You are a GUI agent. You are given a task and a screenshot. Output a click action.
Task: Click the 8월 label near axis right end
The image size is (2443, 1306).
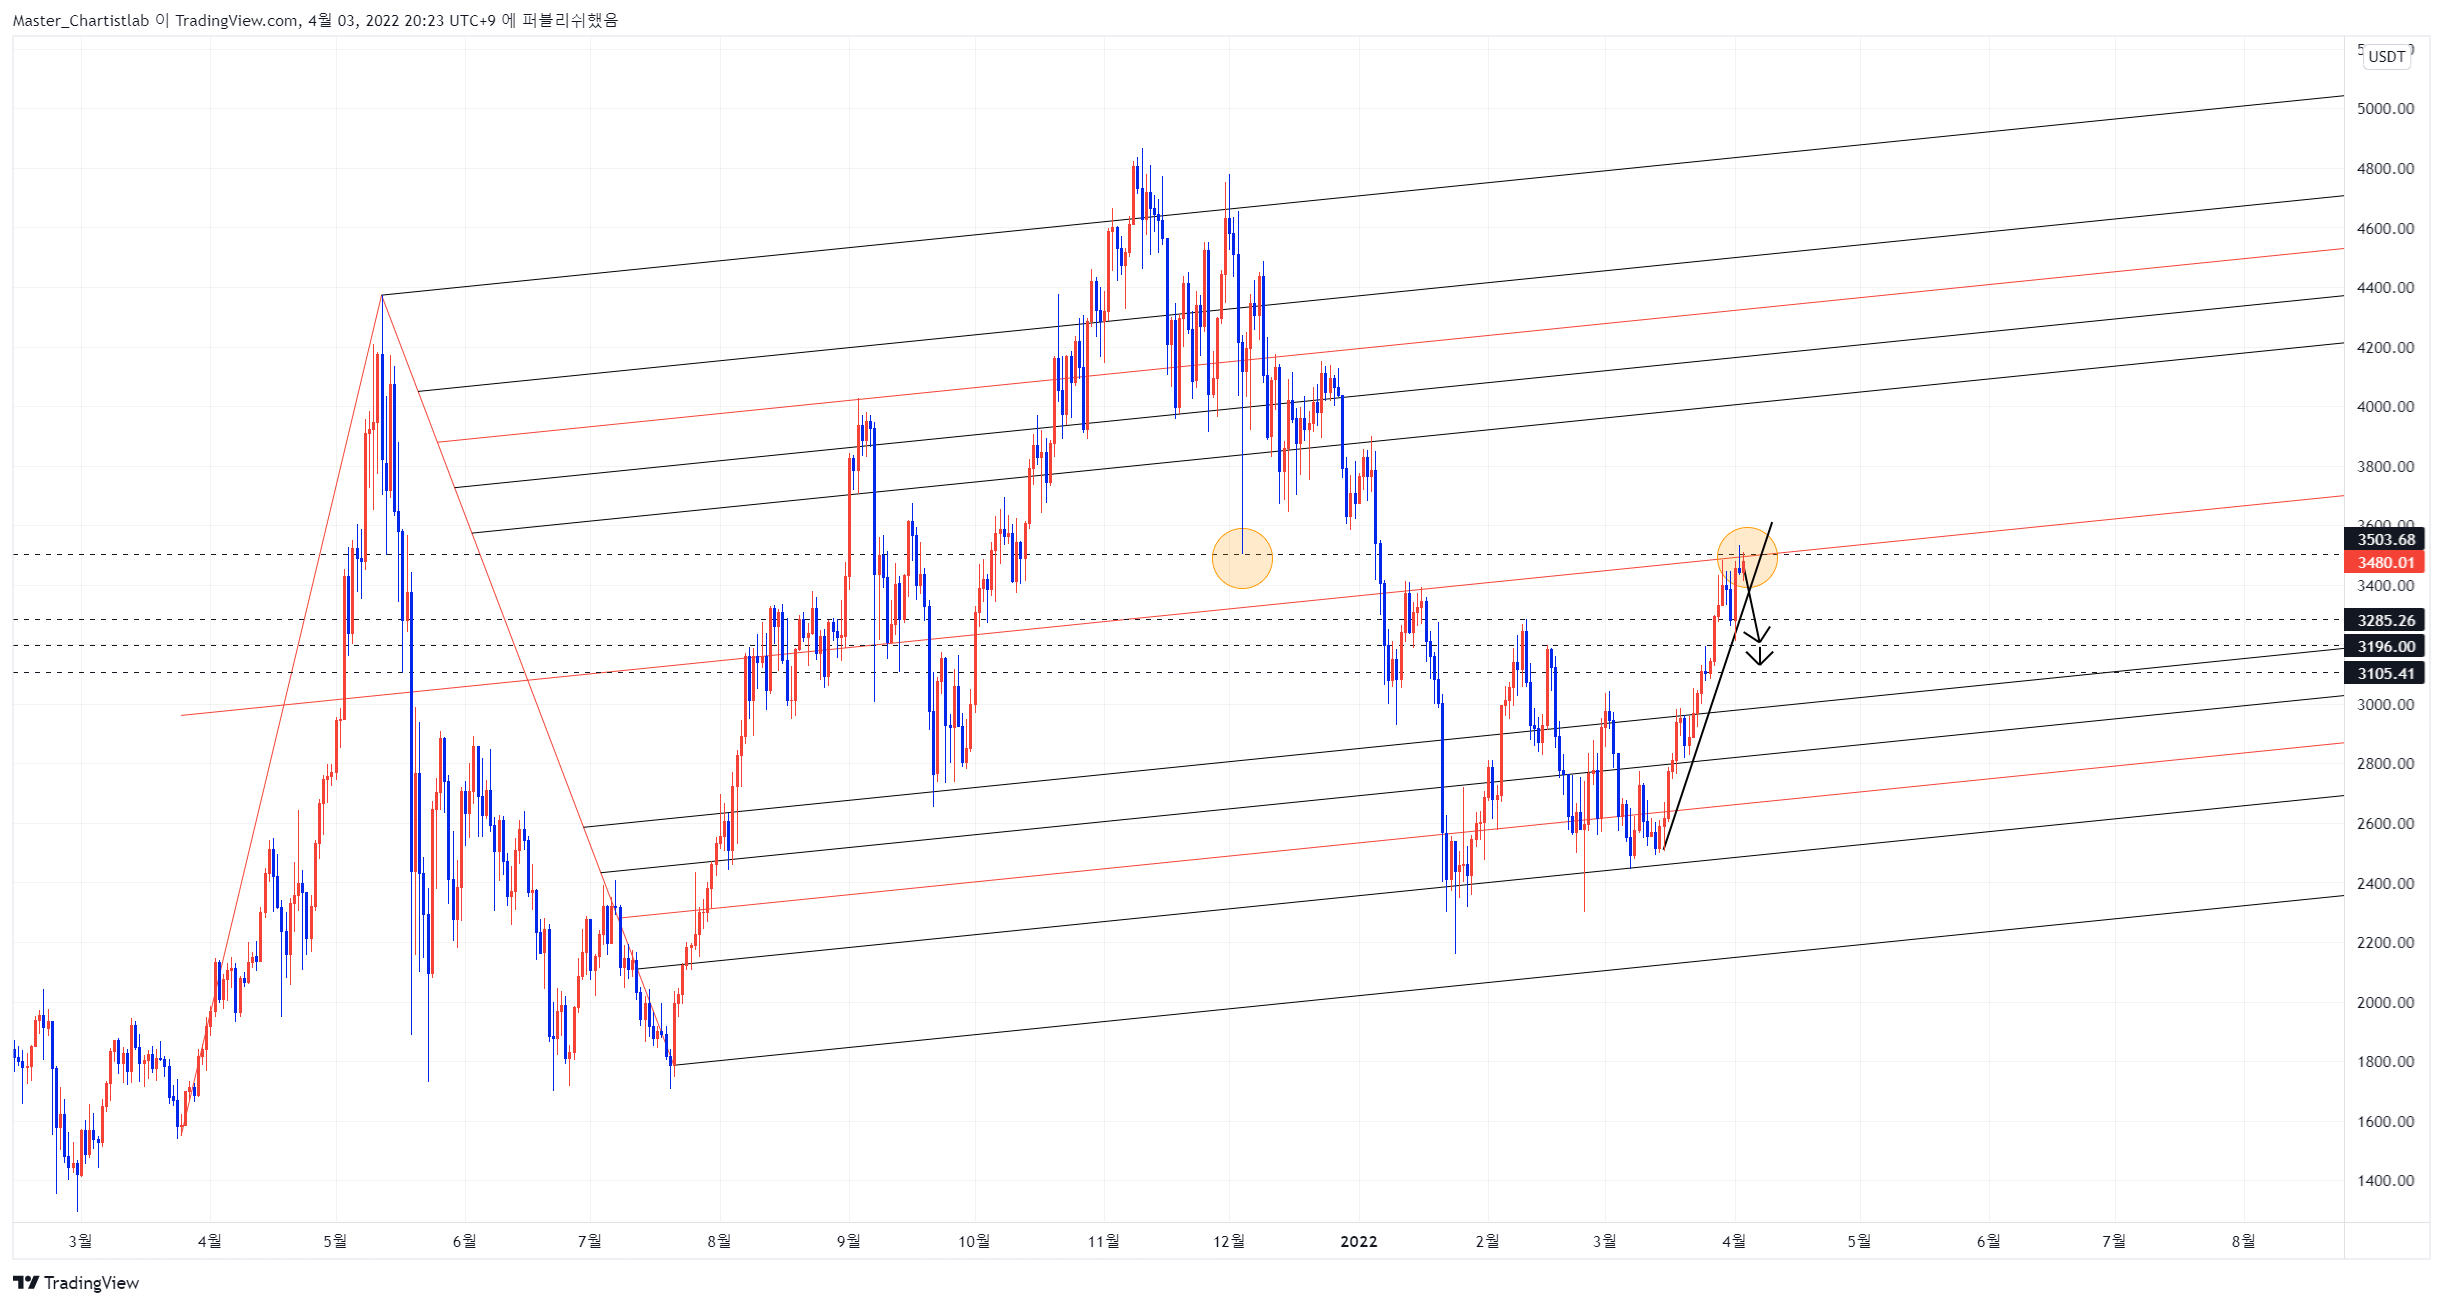tap(2243, 1242)
